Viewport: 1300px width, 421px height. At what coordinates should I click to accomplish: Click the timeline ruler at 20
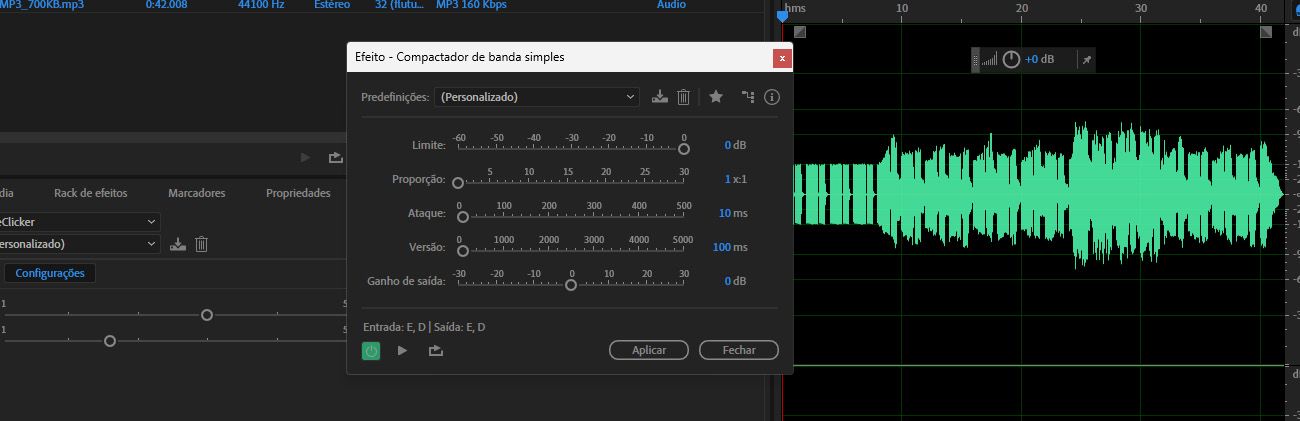point(1021,8)
